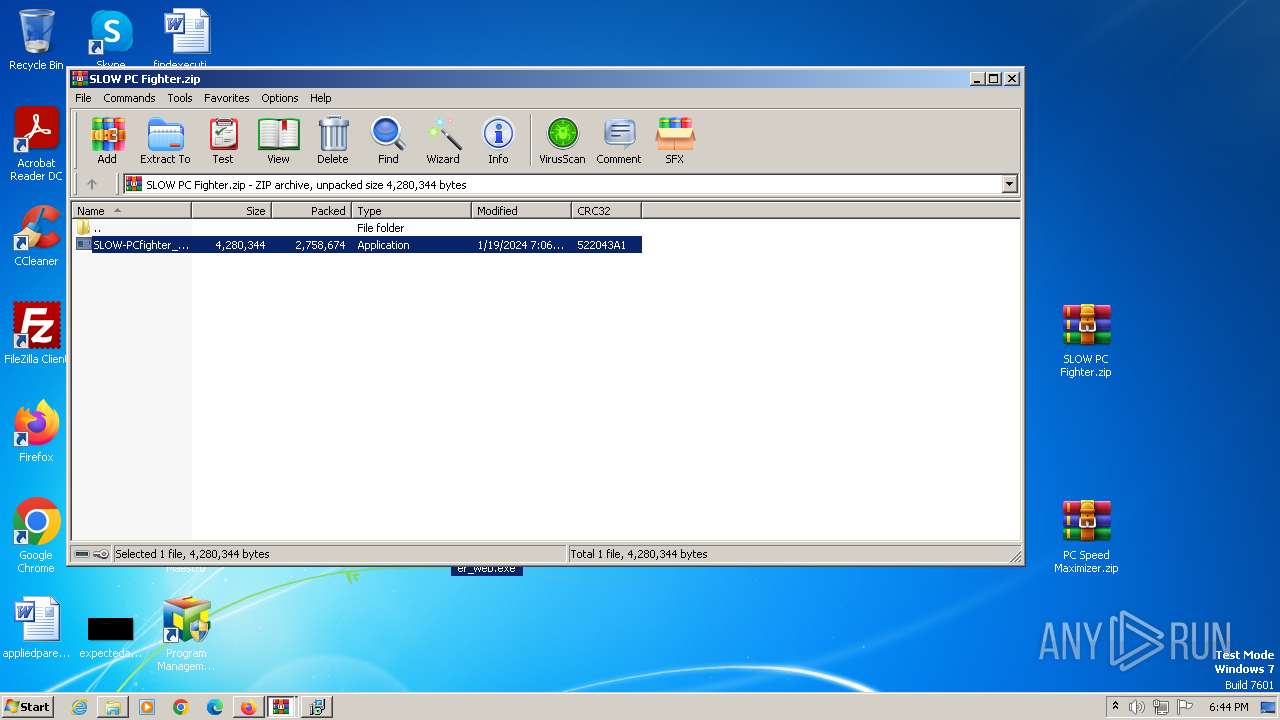Click the 4,280,344 size cell

point(240,245)
